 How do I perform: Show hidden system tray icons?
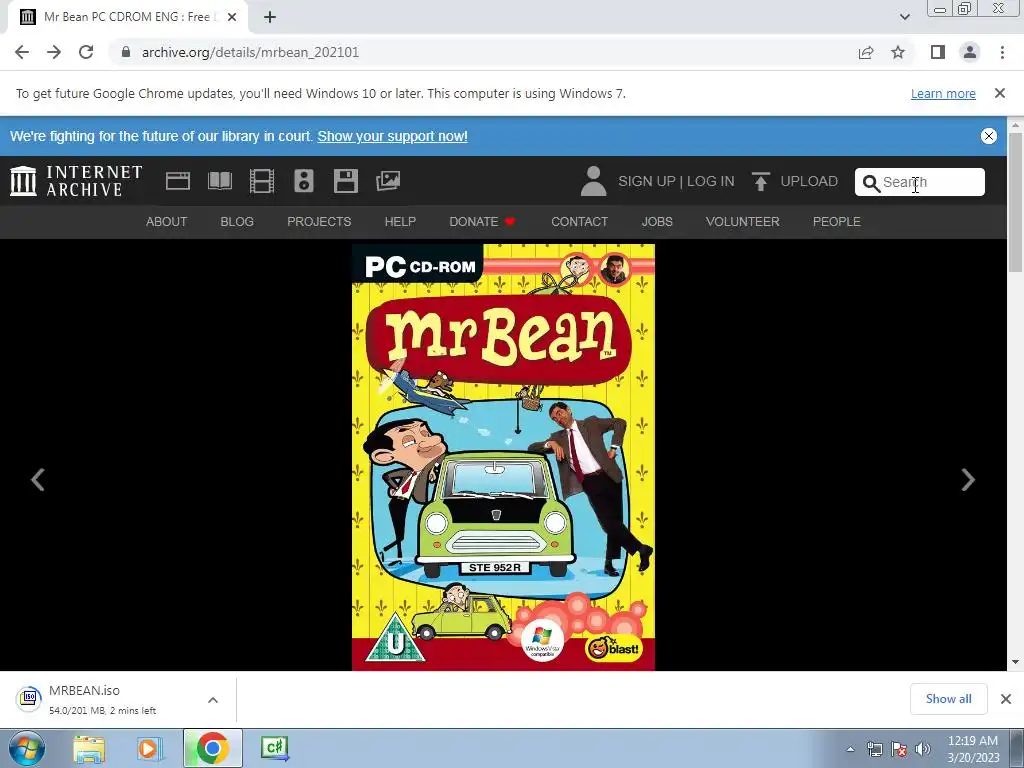pos(850,749)
